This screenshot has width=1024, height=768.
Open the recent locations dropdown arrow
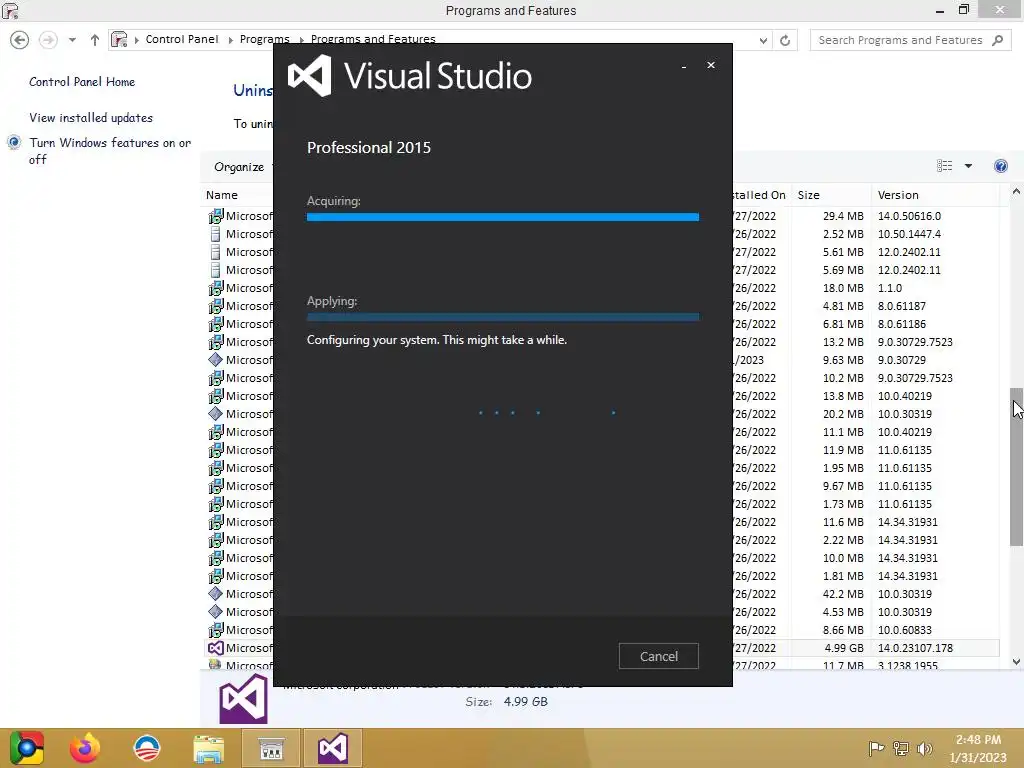(x=72, y=40)
